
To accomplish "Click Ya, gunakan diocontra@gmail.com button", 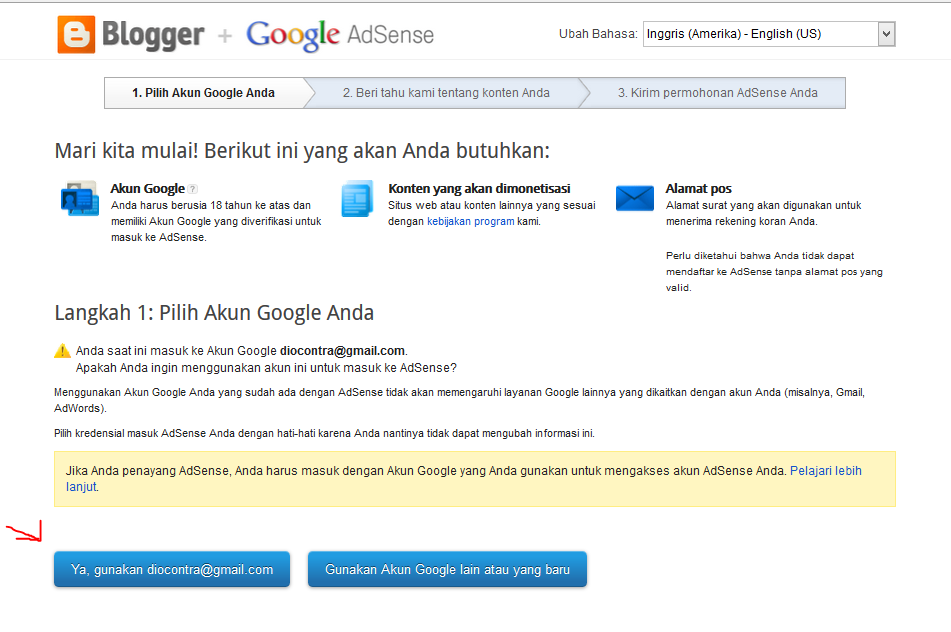I will click(172, 569).
